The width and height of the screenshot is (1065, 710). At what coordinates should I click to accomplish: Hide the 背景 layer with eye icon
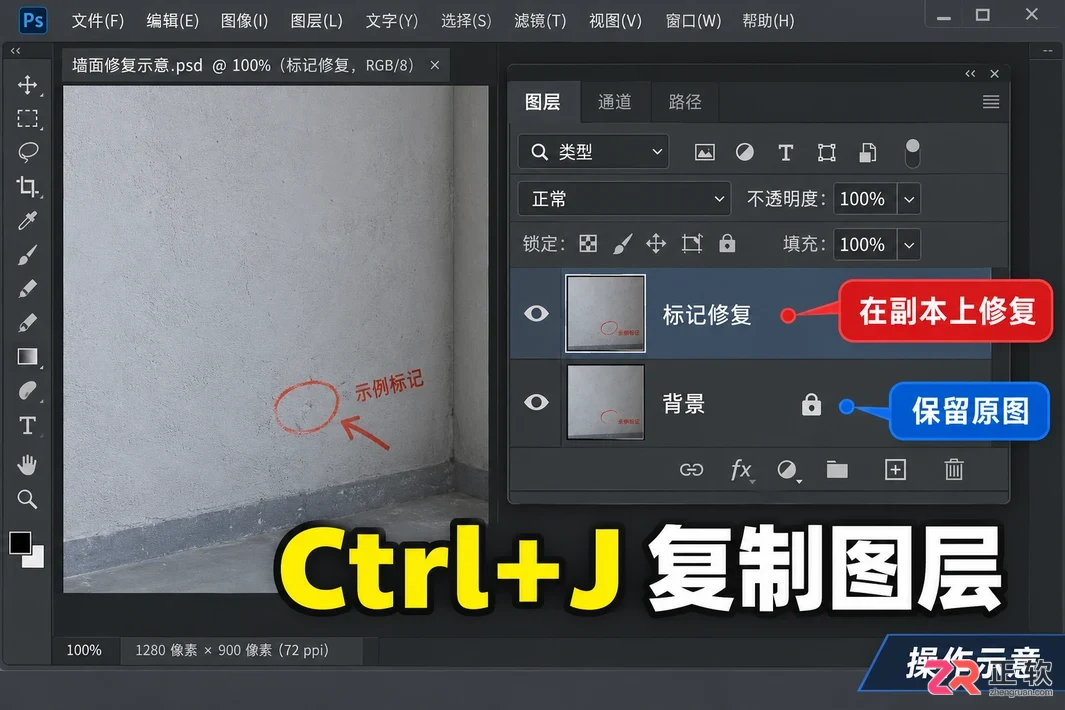coord(536,402)
